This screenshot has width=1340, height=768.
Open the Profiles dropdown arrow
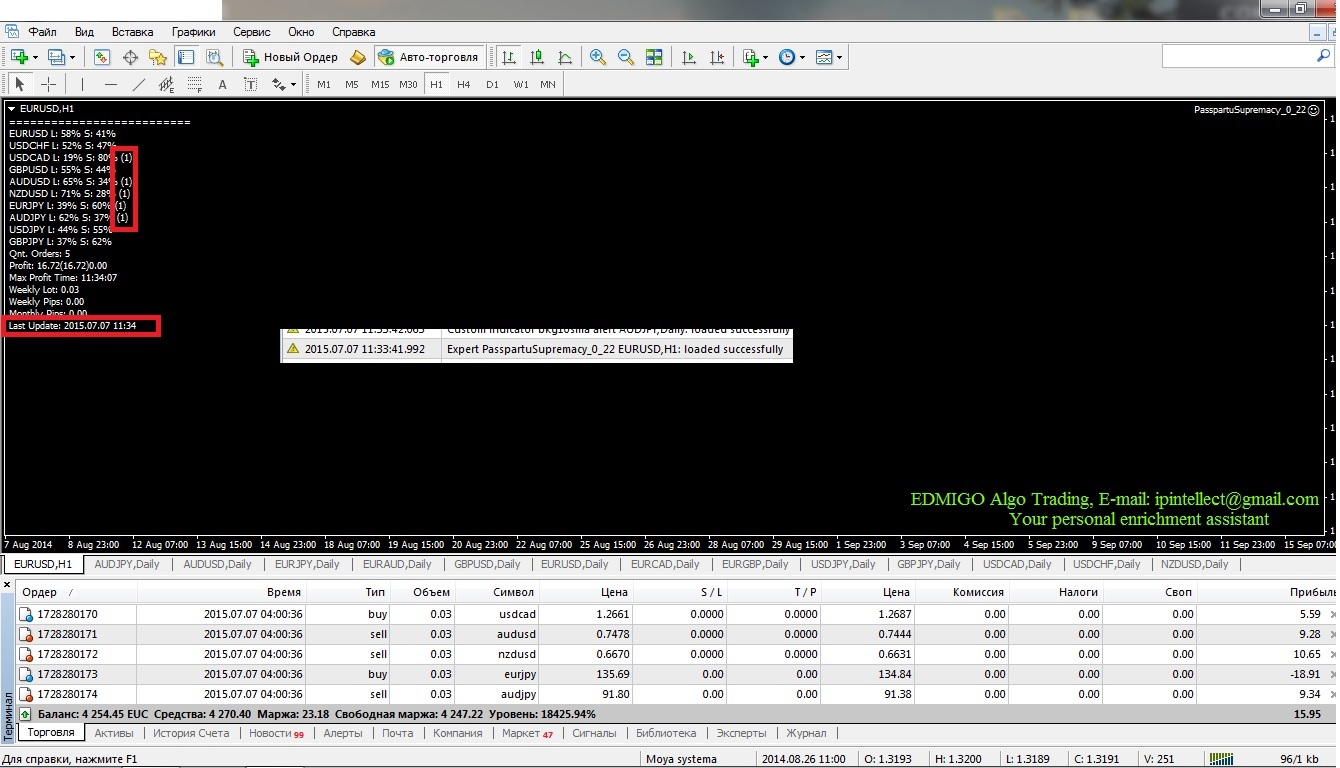[72, 57]
